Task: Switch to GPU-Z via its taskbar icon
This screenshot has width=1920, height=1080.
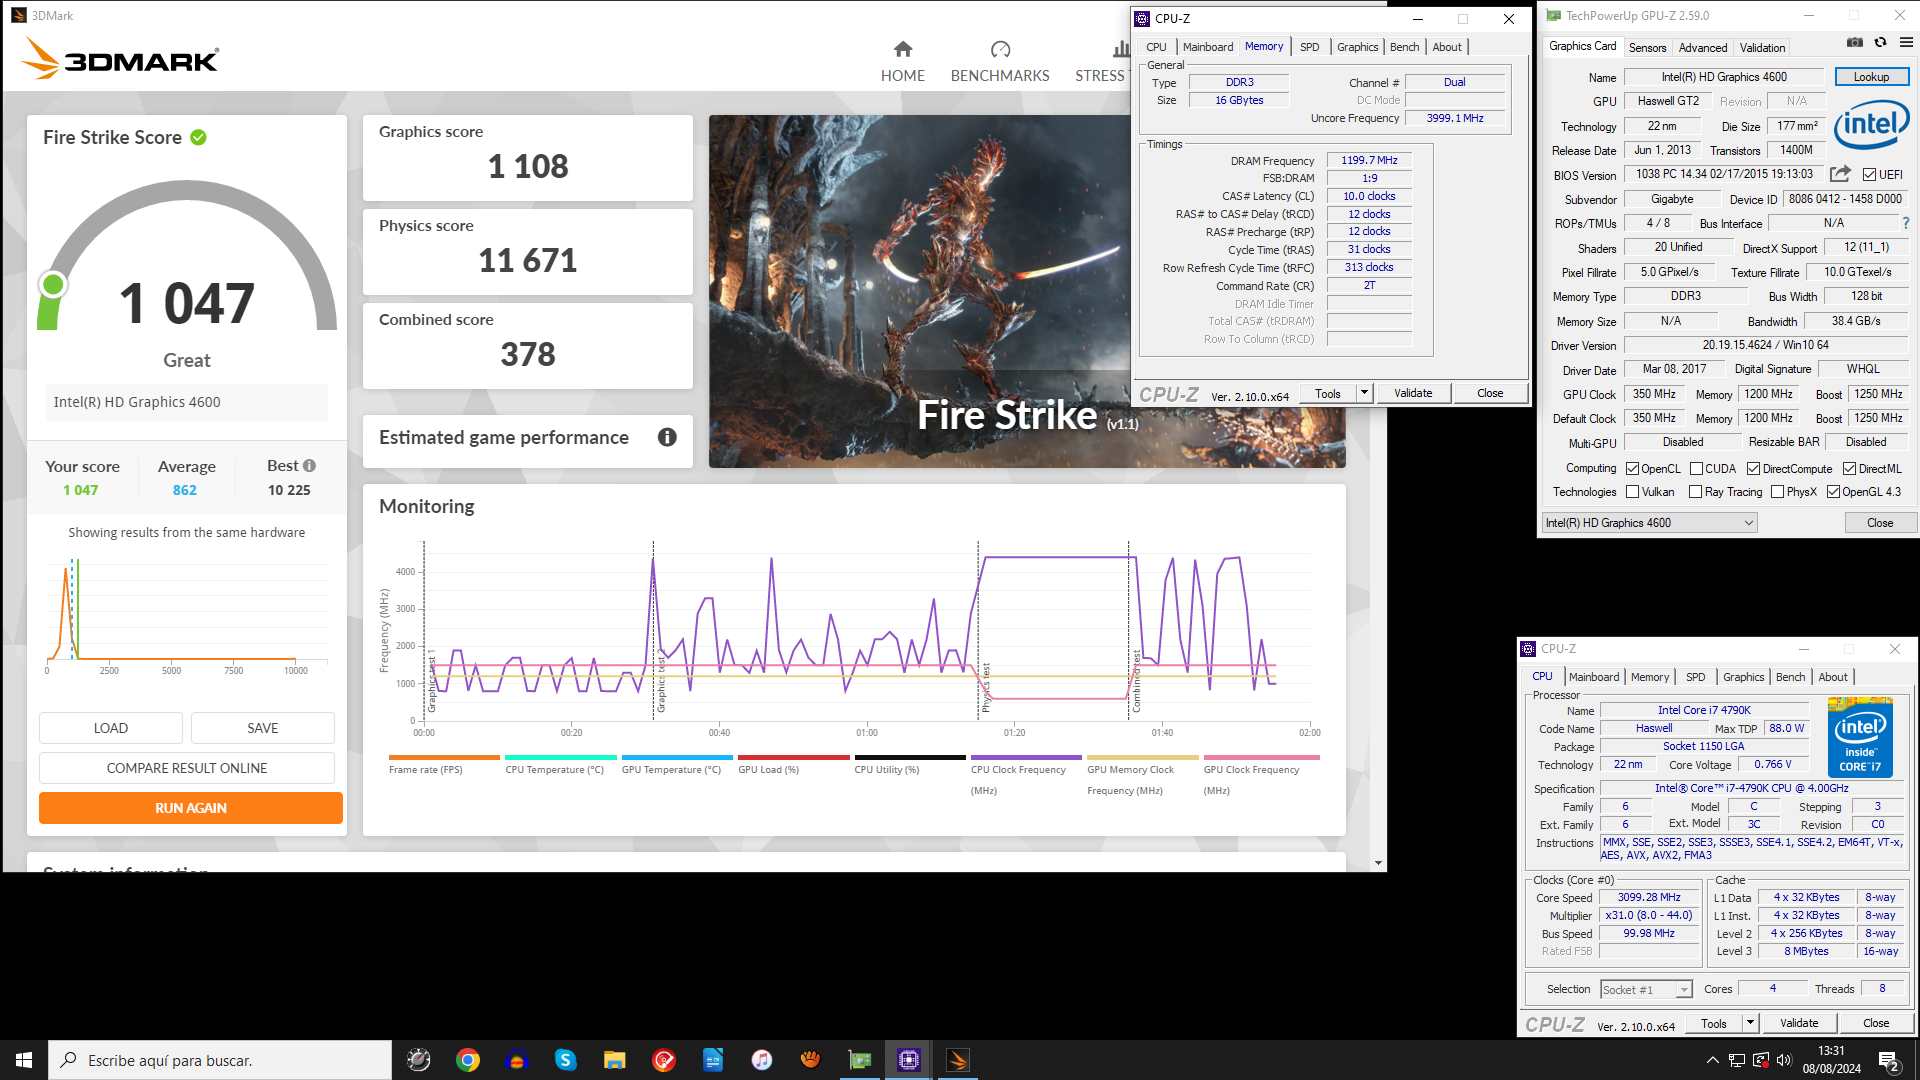Action: [x=860, y=1060]
